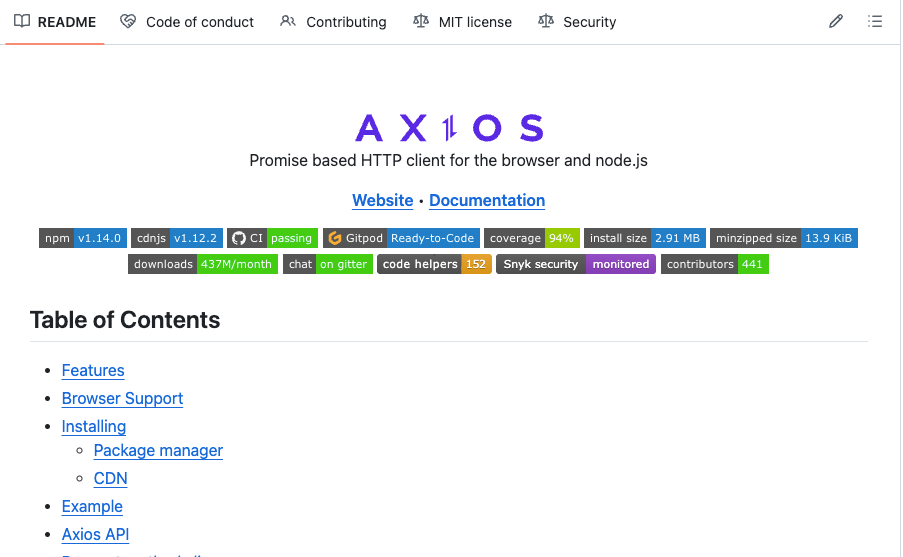Click the Gitpod Ready-to-Code badge
Viewport: 903px width, 557px height.
(x=401, y=238)
